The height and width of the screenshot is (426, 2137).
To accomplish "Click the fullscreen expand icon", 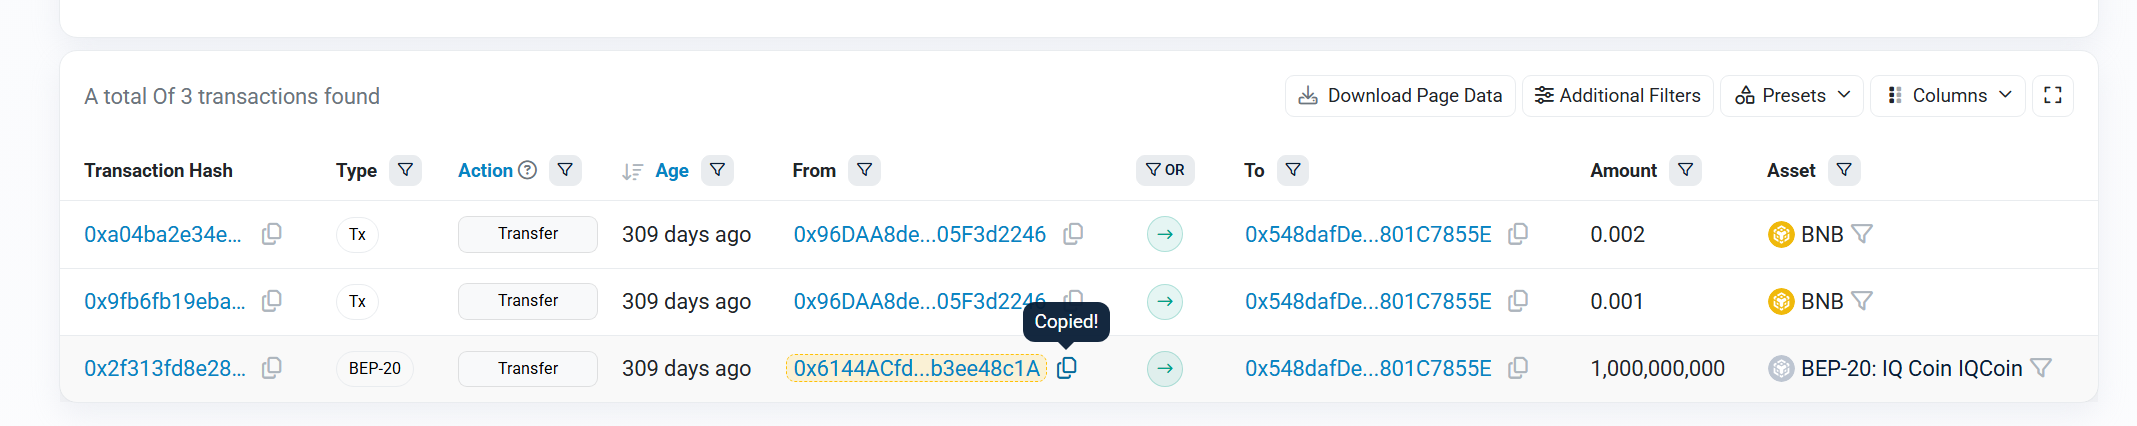I will point(2053,95).
